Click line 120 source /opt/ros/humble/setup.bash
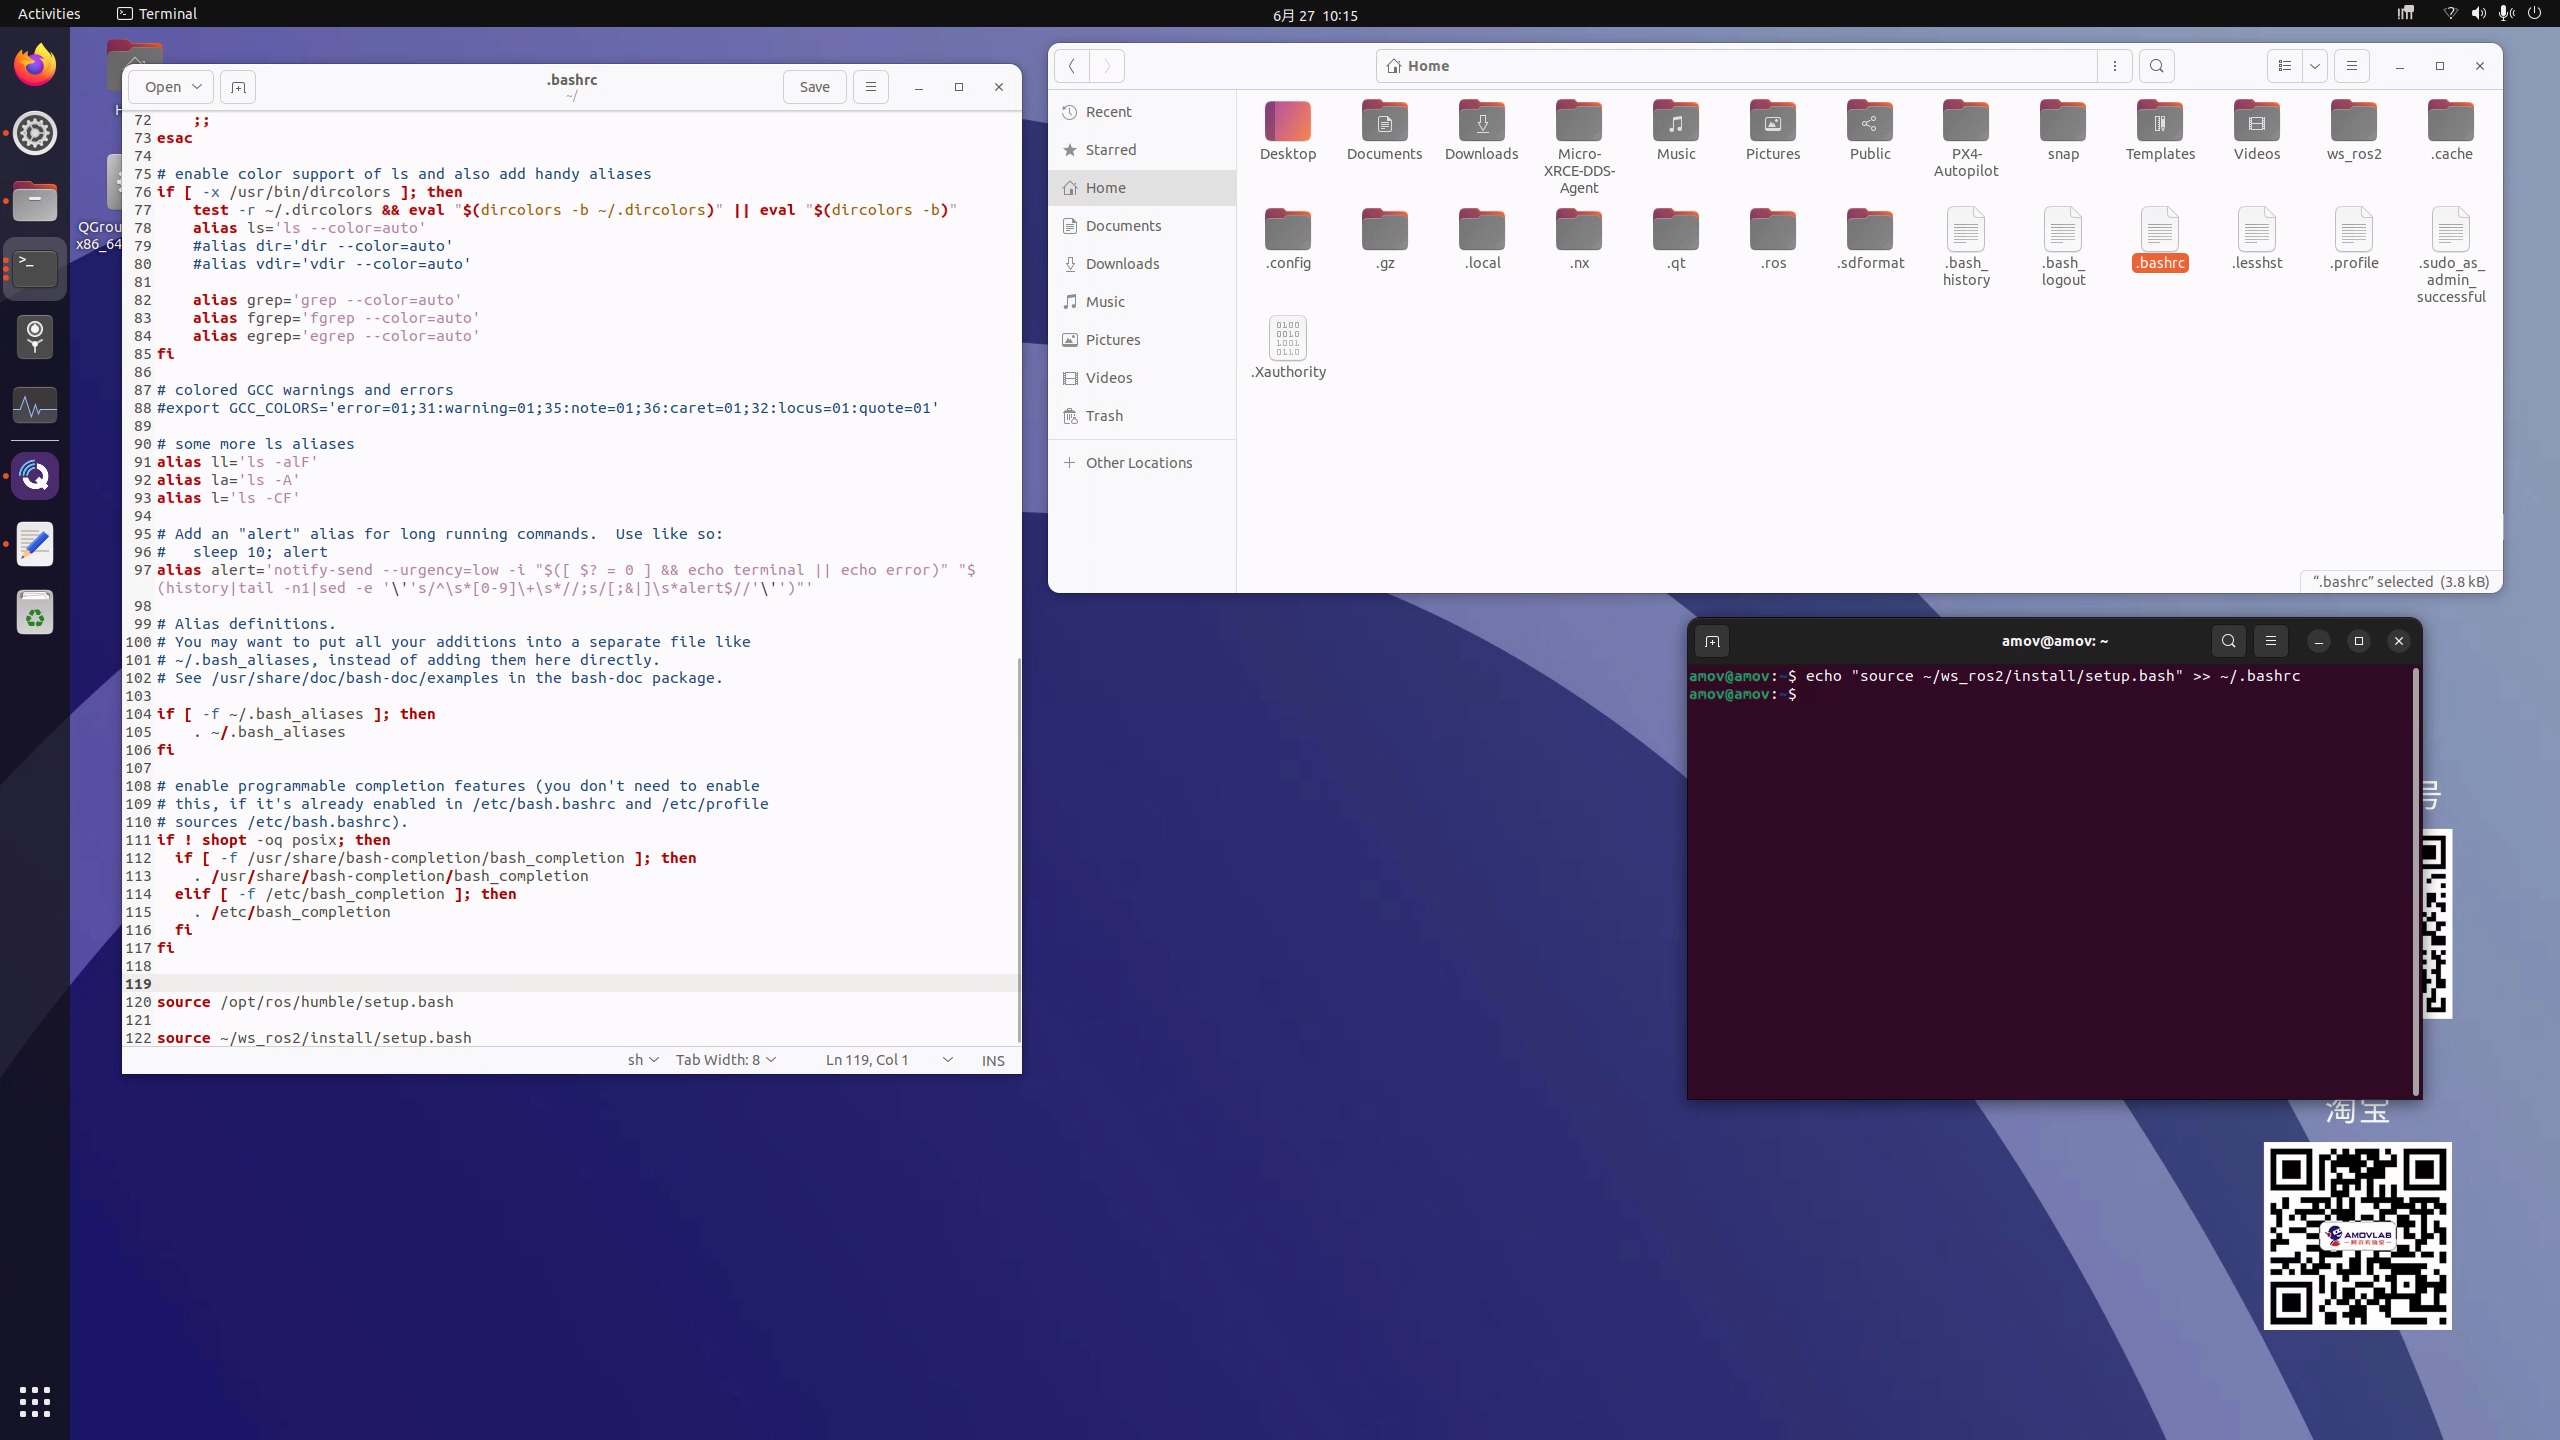Viewport: 2560px width, 1440px height. pos(305,1002)
